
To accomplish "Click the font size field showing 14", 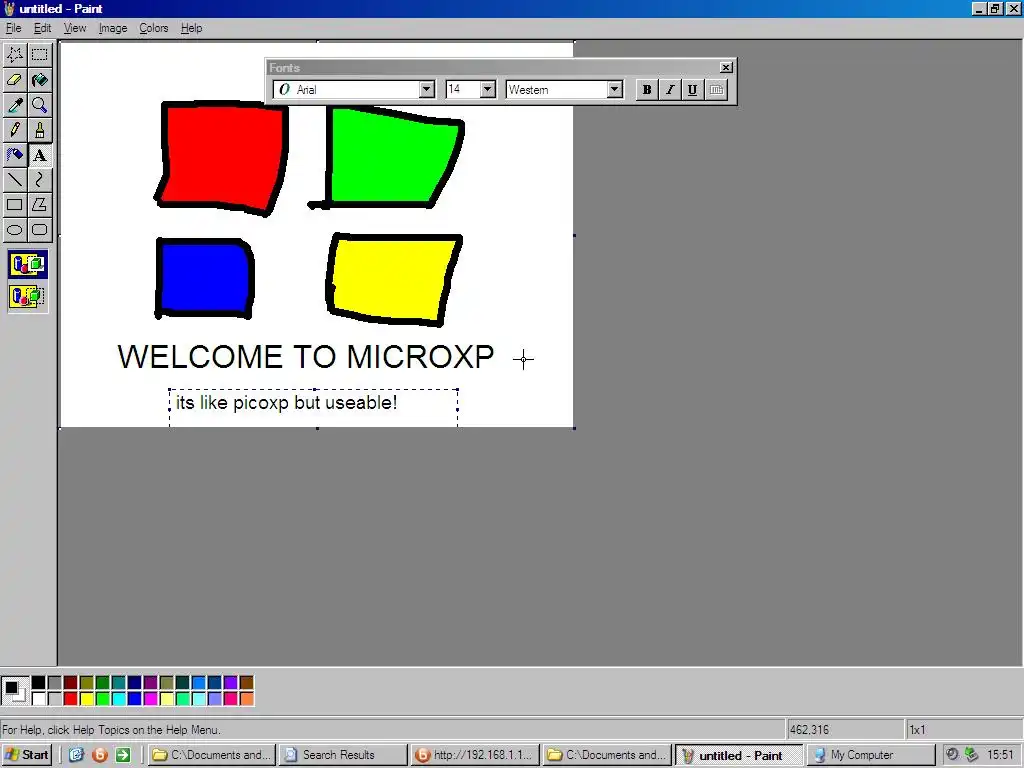I will [463, 89].
